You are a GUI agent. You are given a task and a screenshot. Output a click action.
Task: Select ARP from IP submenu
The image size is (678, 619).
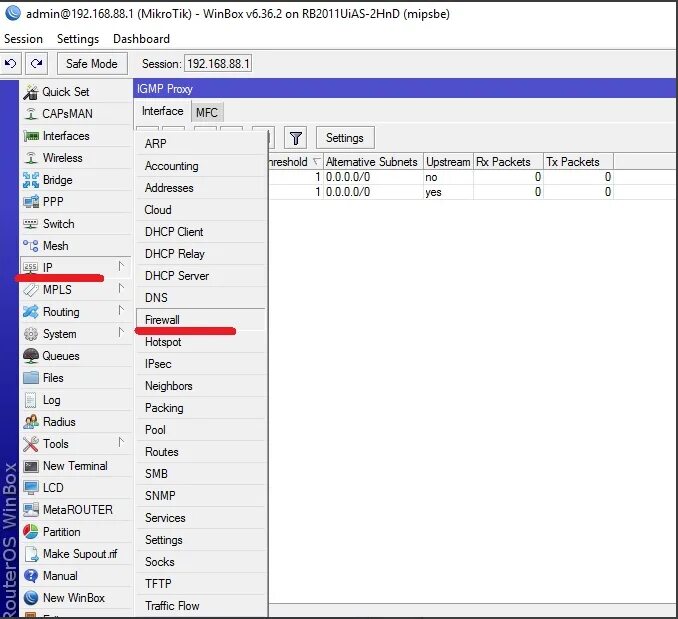201,144
